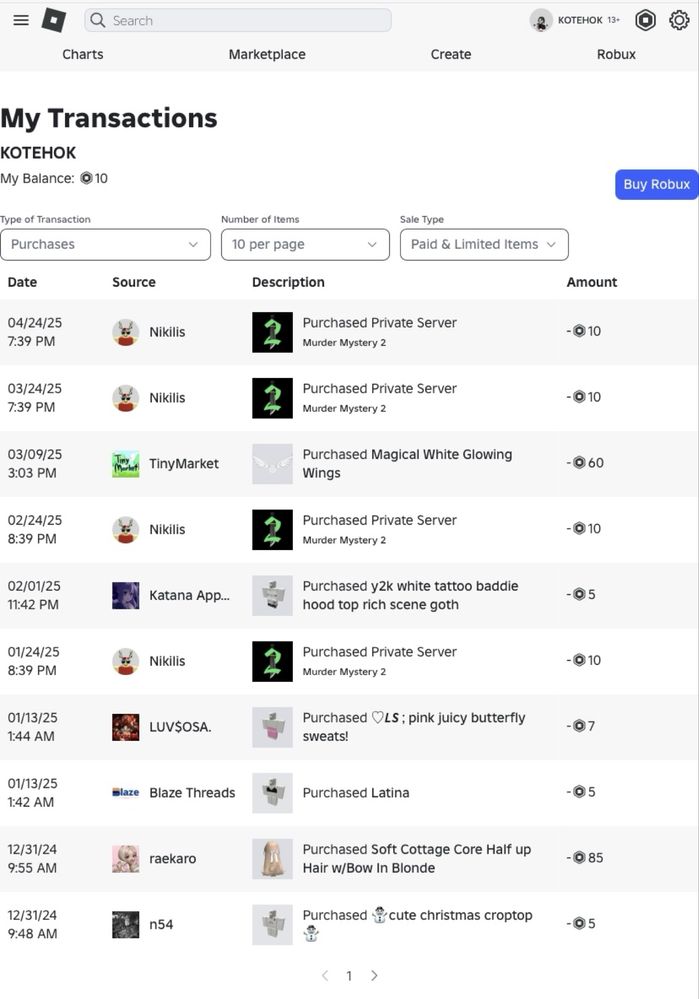Click page number 1 in pagination
Viewport: 699px width, 999px height.
[349, 976]
